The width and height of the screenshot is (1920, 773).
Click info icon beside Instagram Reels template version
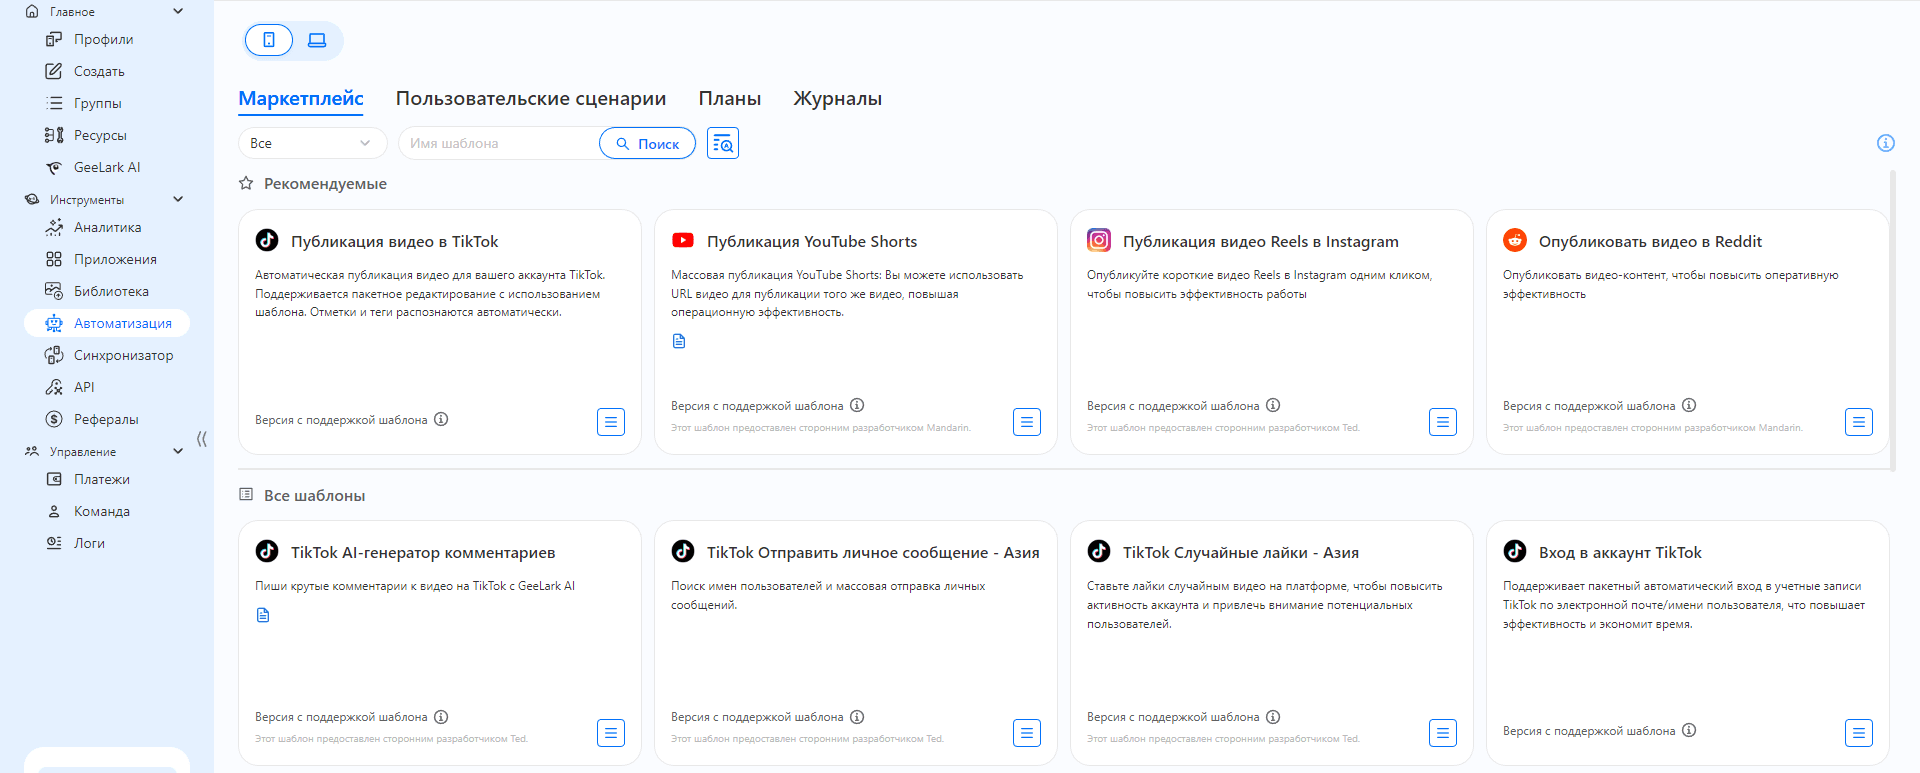pyautogui.click(x=1273, y=405)
